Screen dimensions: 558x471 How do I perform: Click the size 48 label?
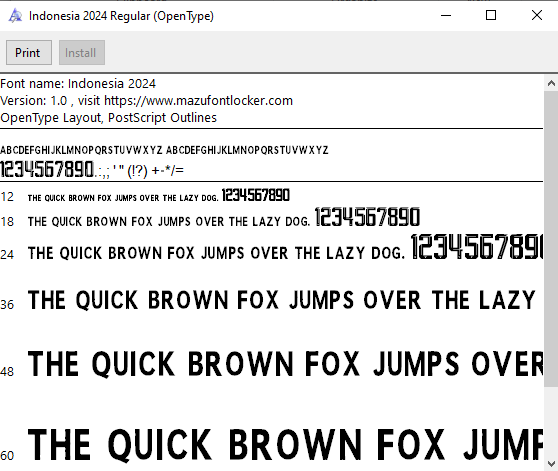click(7, 371)
